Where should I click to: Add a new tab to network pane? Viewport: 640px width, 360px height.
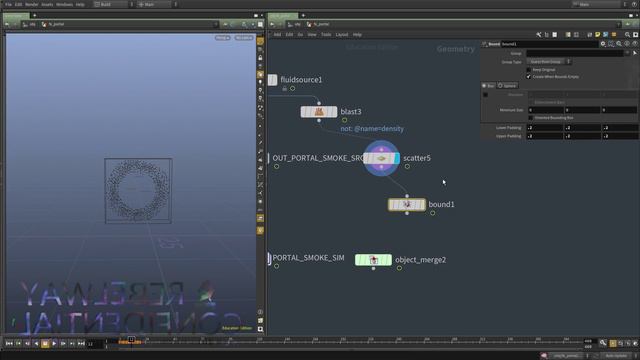pos(303,16)
